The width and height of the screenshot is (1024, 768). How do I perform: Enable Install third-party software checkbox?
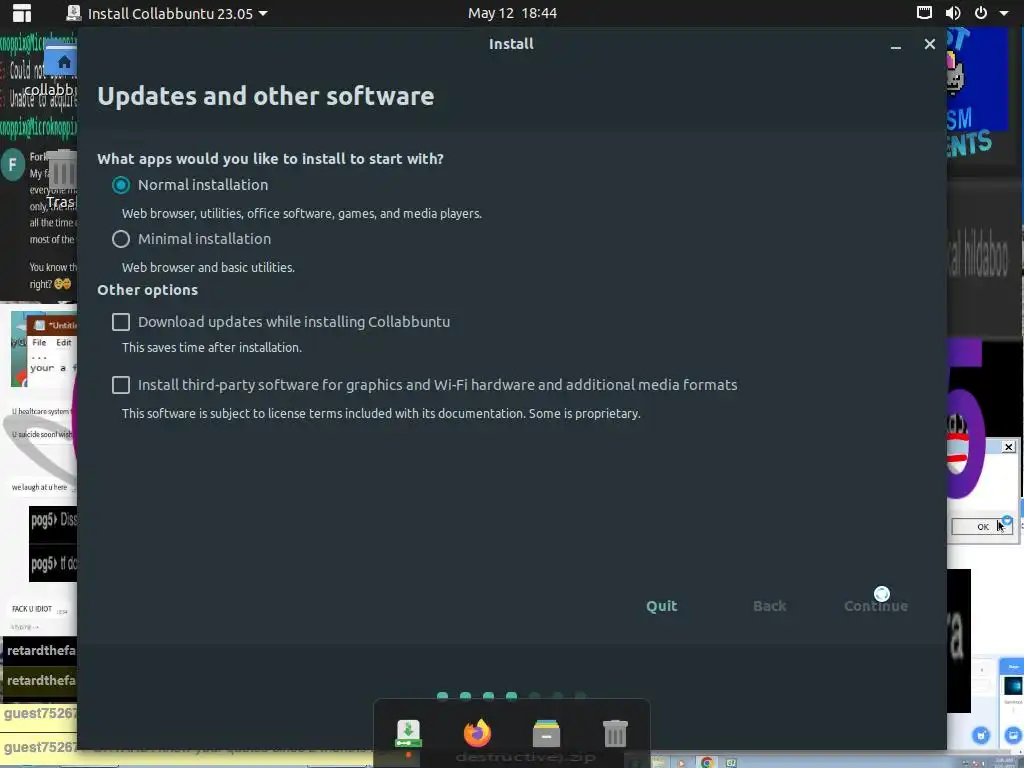click(121, 385)
